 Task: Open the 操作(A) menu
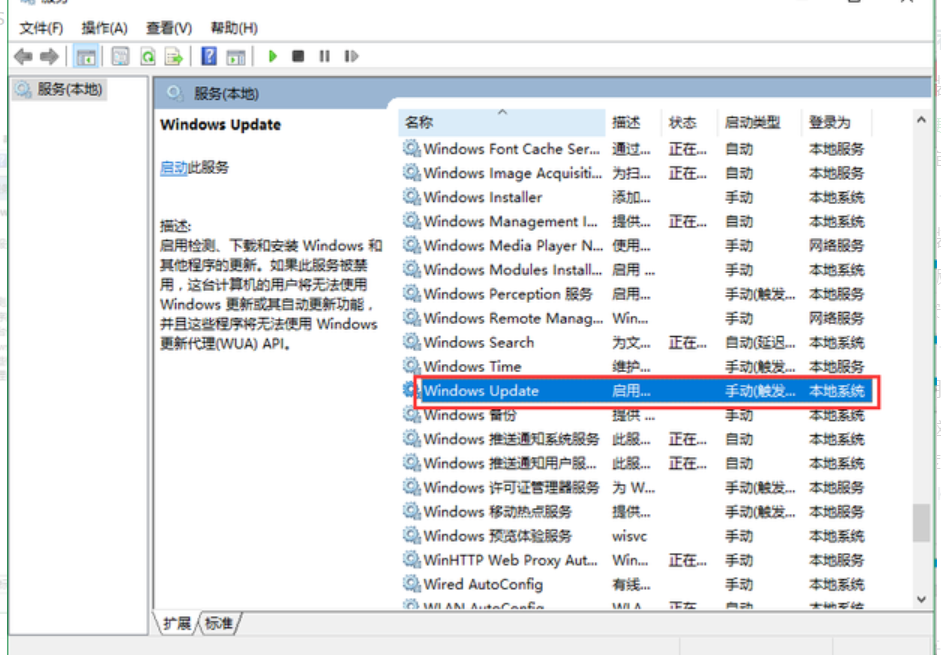coord(105,28)
